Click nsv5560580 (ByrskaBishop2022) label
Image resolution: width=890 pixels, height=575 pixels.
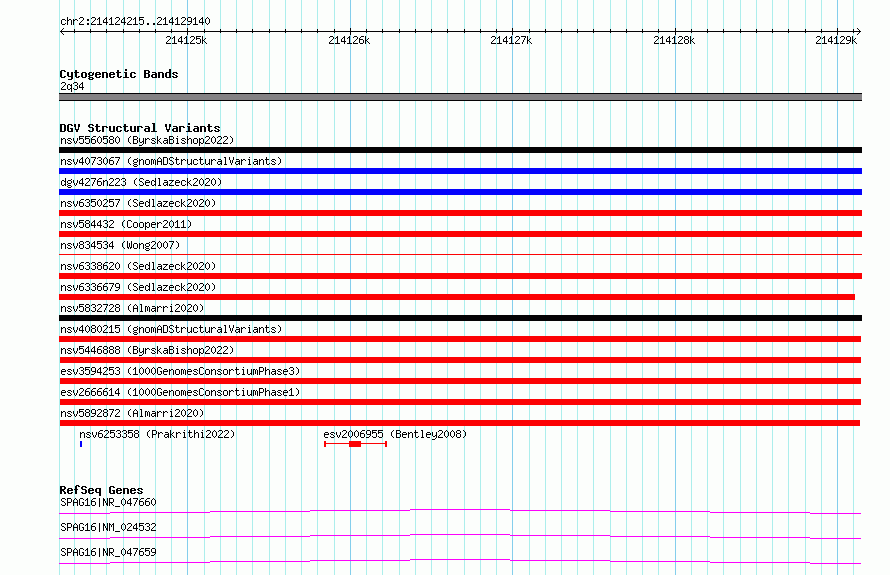click(147, 140)
